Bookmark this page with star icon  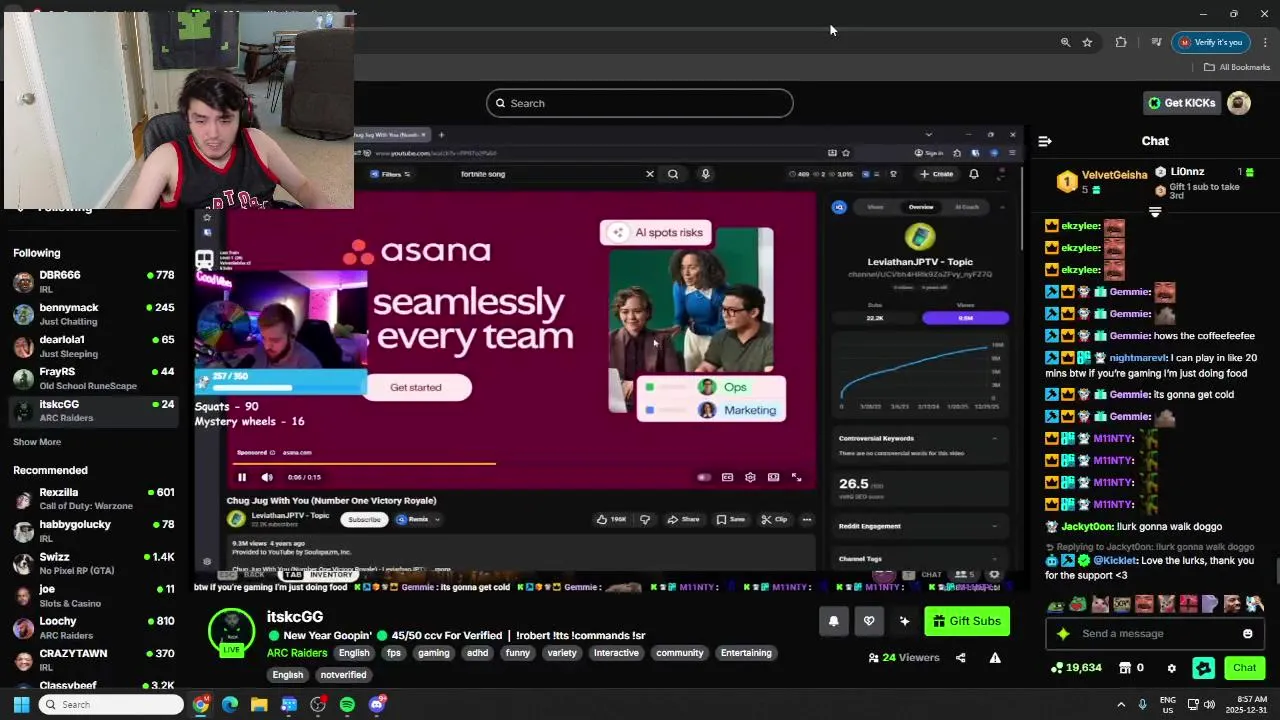point(1087,42)
